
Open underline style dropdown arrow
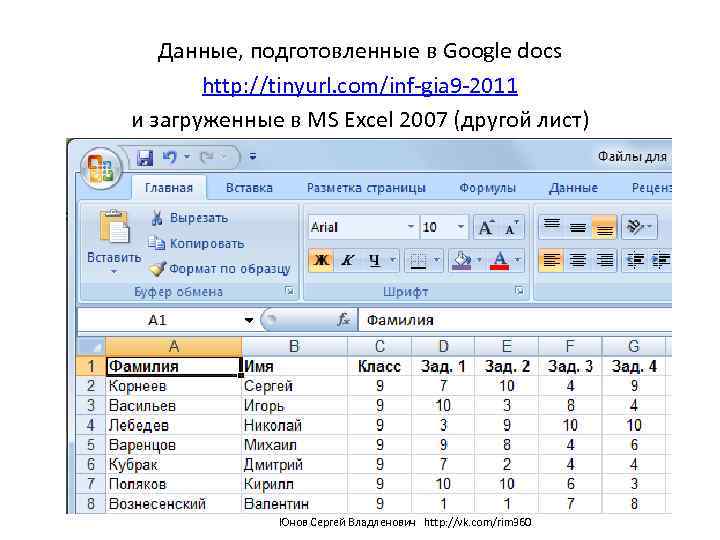tap(393, 260)
